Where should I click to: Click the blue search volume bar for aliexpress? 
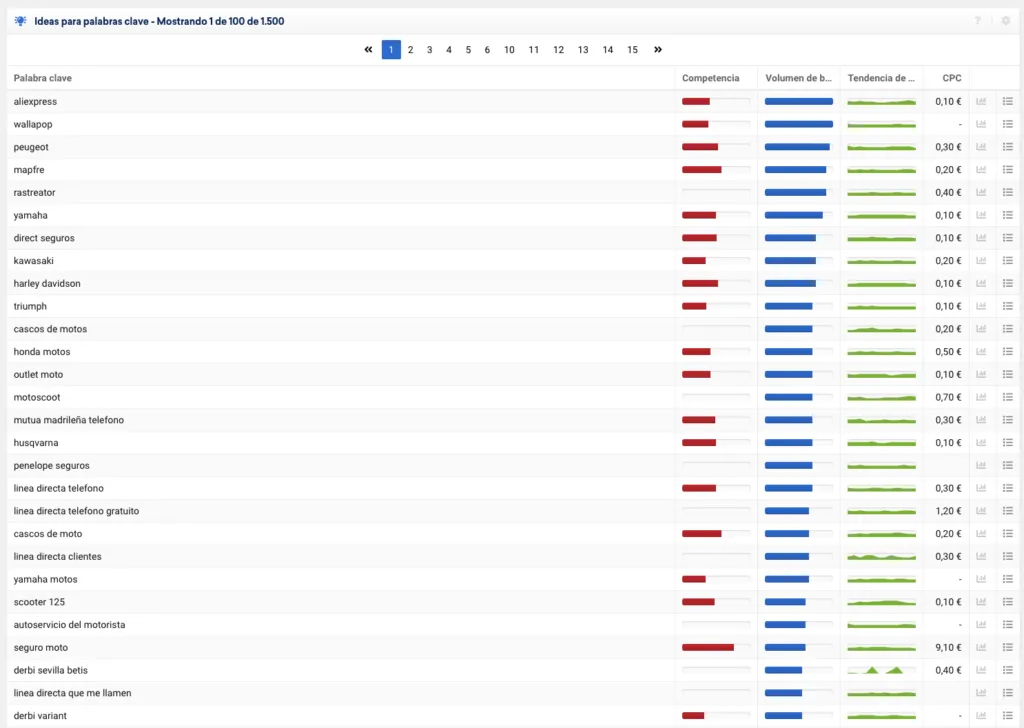pyautogui.click(x=799, y=101)
